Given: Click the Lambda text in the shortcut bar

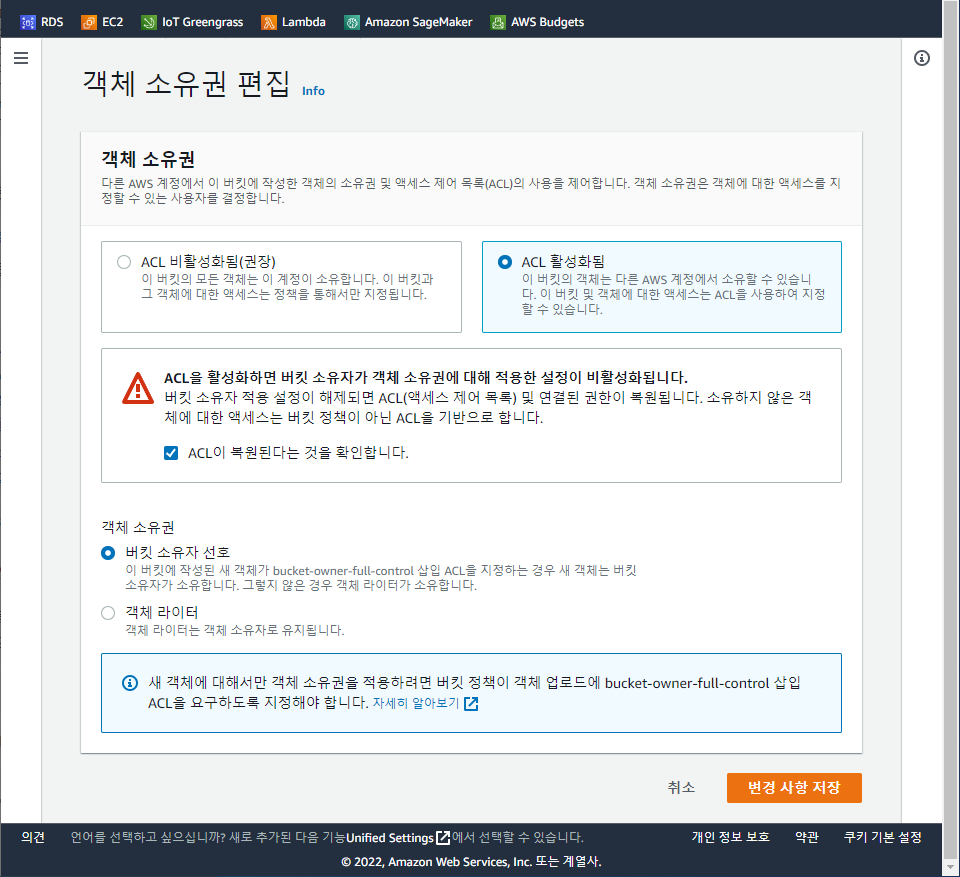Looking at the screenshot, I should 304,22.
